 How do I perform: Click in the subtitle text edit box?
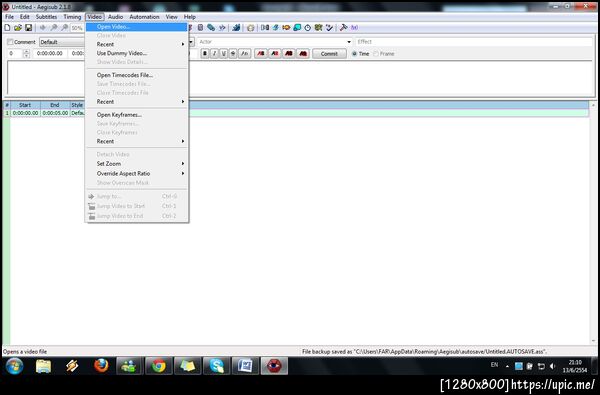pyautogui.click(x=300, y=78)
